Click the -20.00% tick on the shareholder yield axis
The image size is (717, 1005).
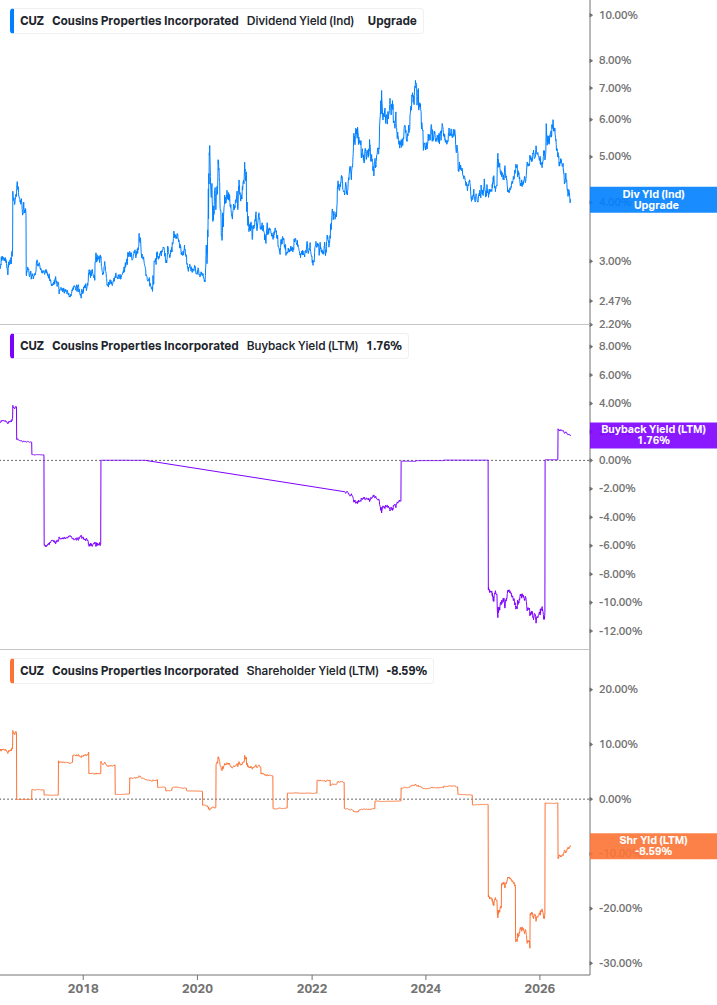[x=620, y=908]
